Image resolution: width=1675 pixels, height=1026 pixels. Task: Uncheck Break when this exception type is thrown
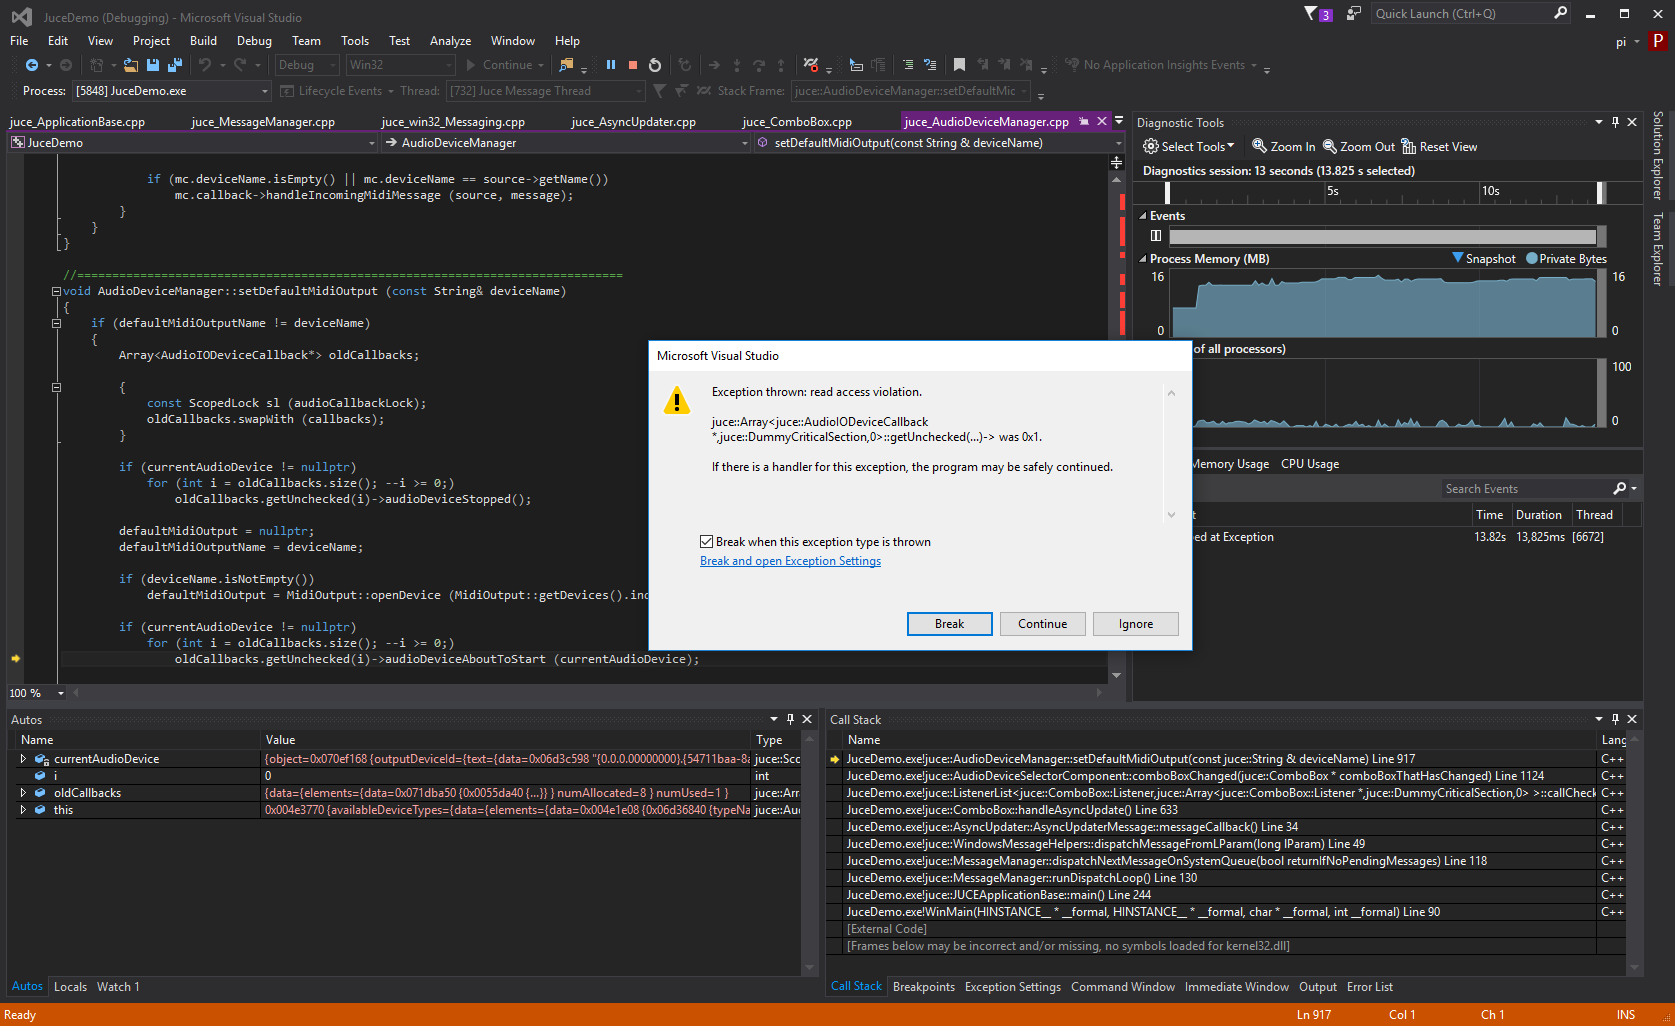(x=706, y=542)
